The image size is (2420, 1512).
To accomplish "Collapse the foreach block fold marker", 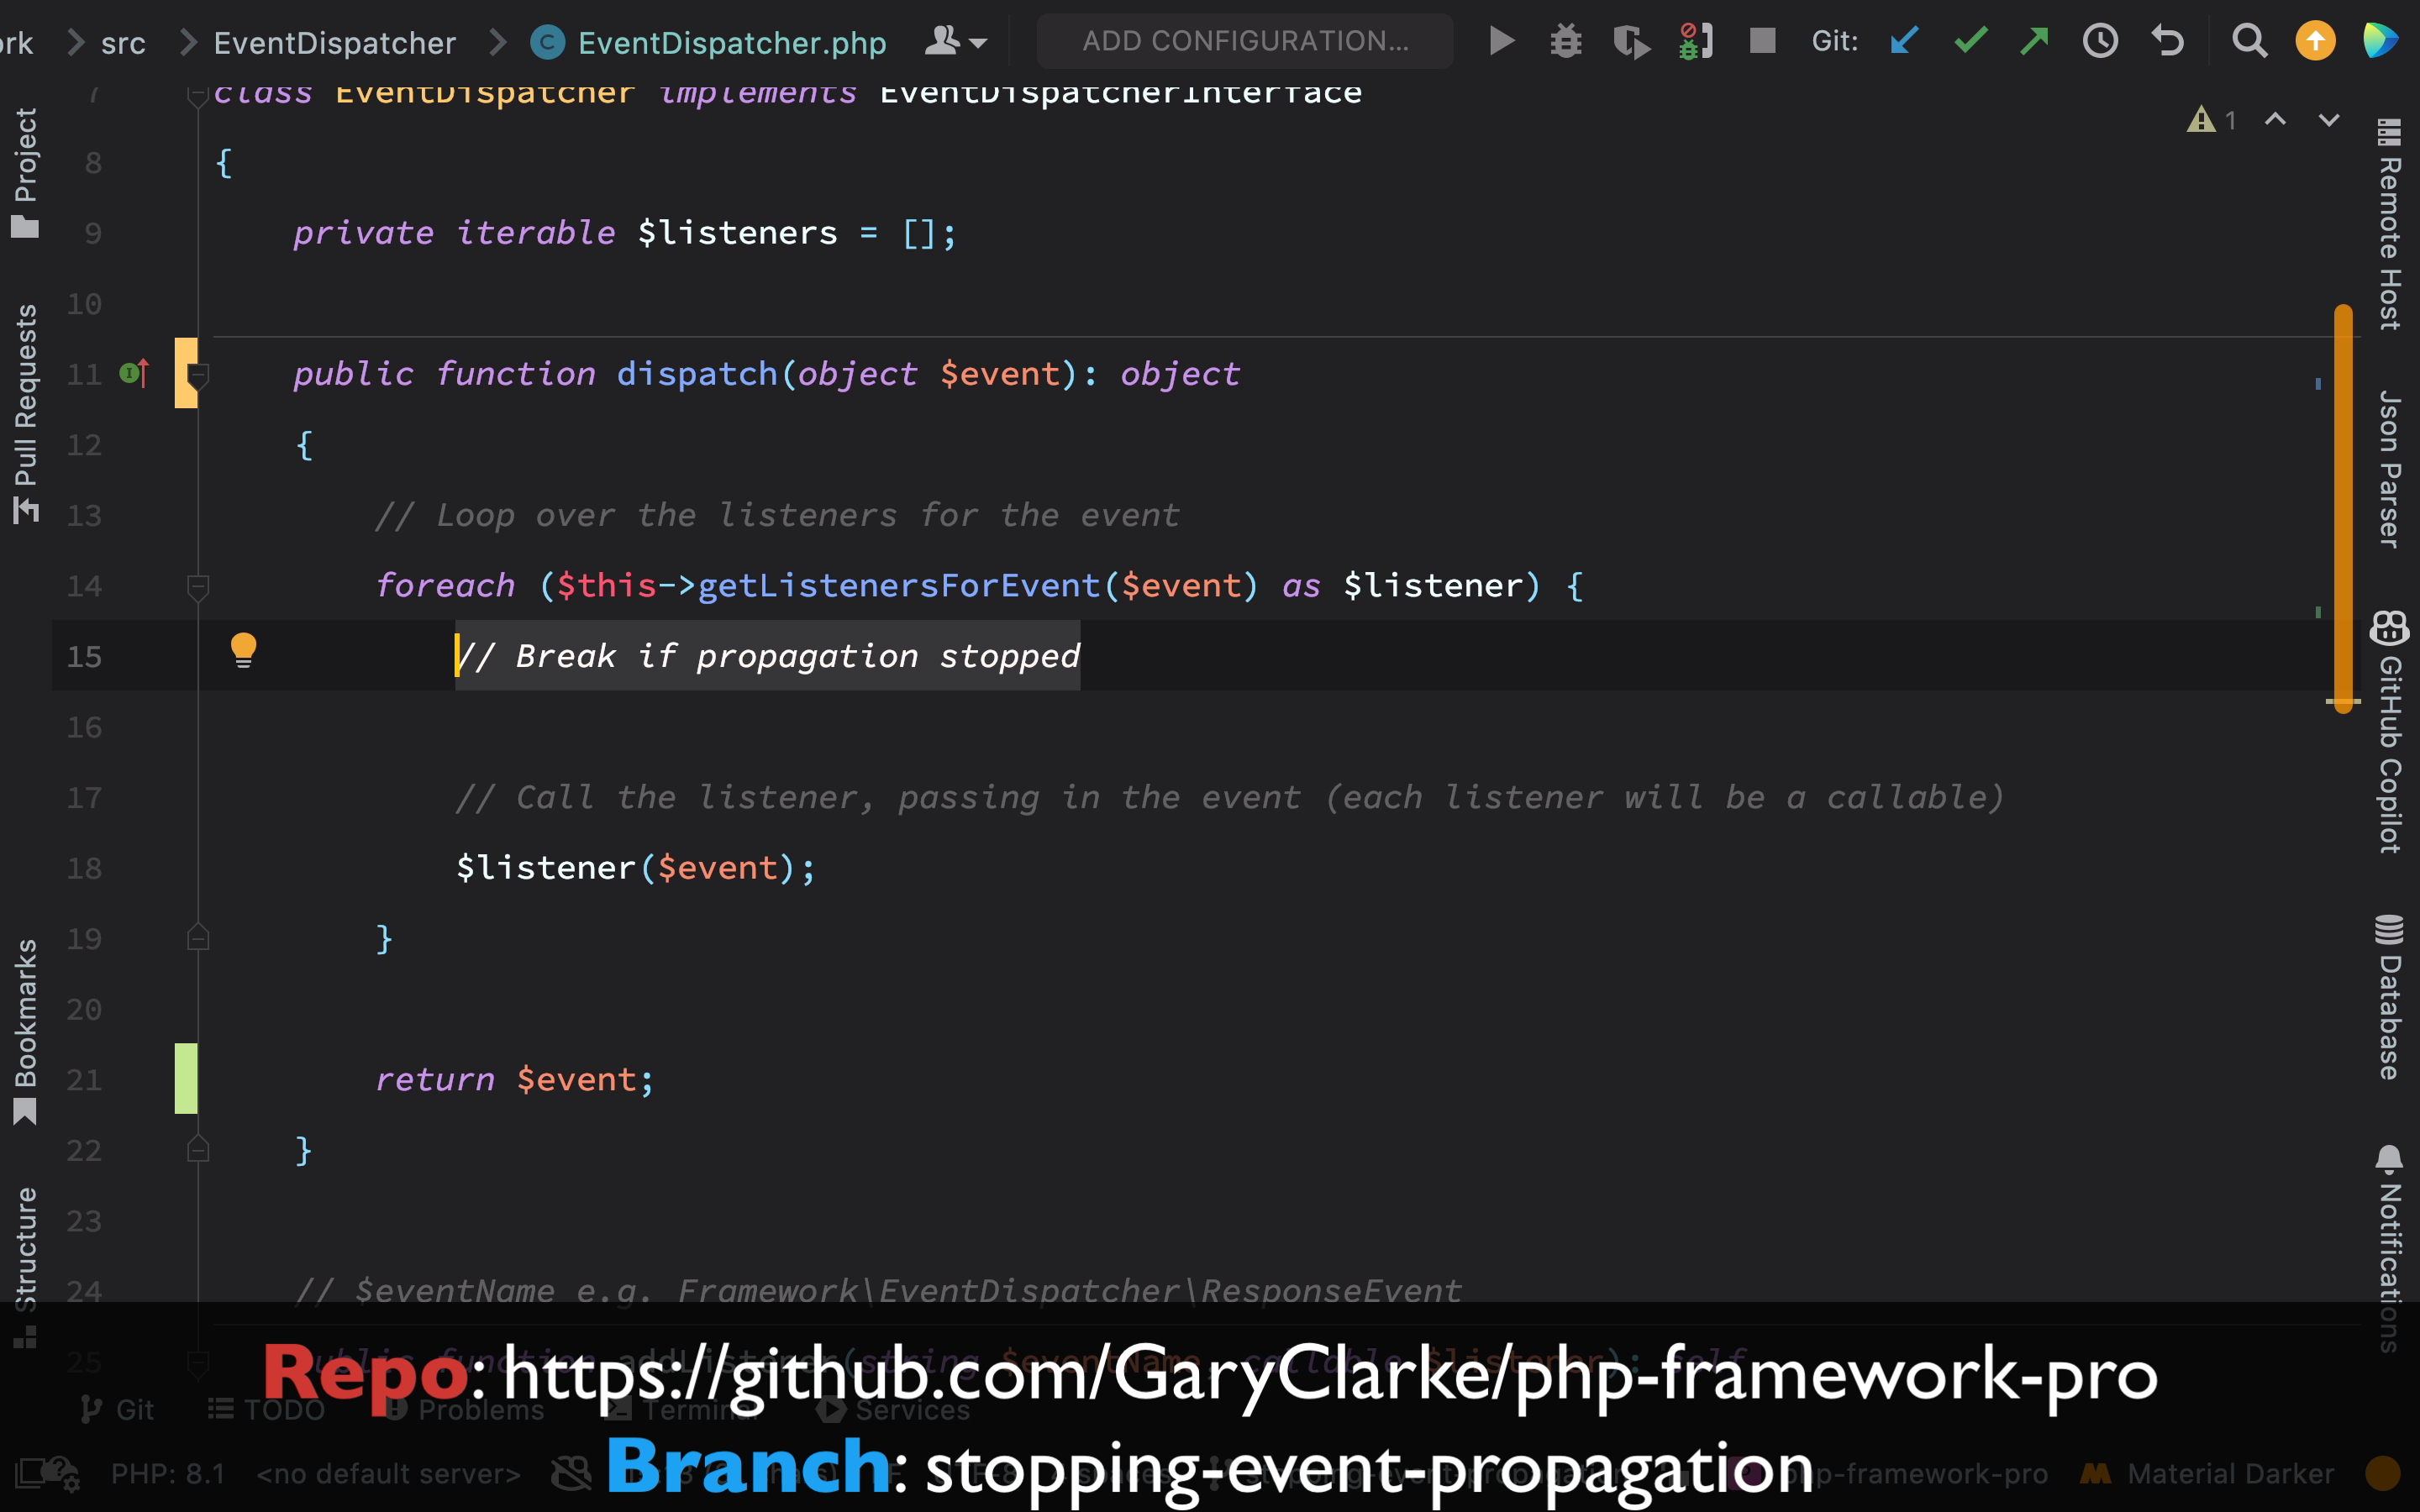I will (198, 587).
